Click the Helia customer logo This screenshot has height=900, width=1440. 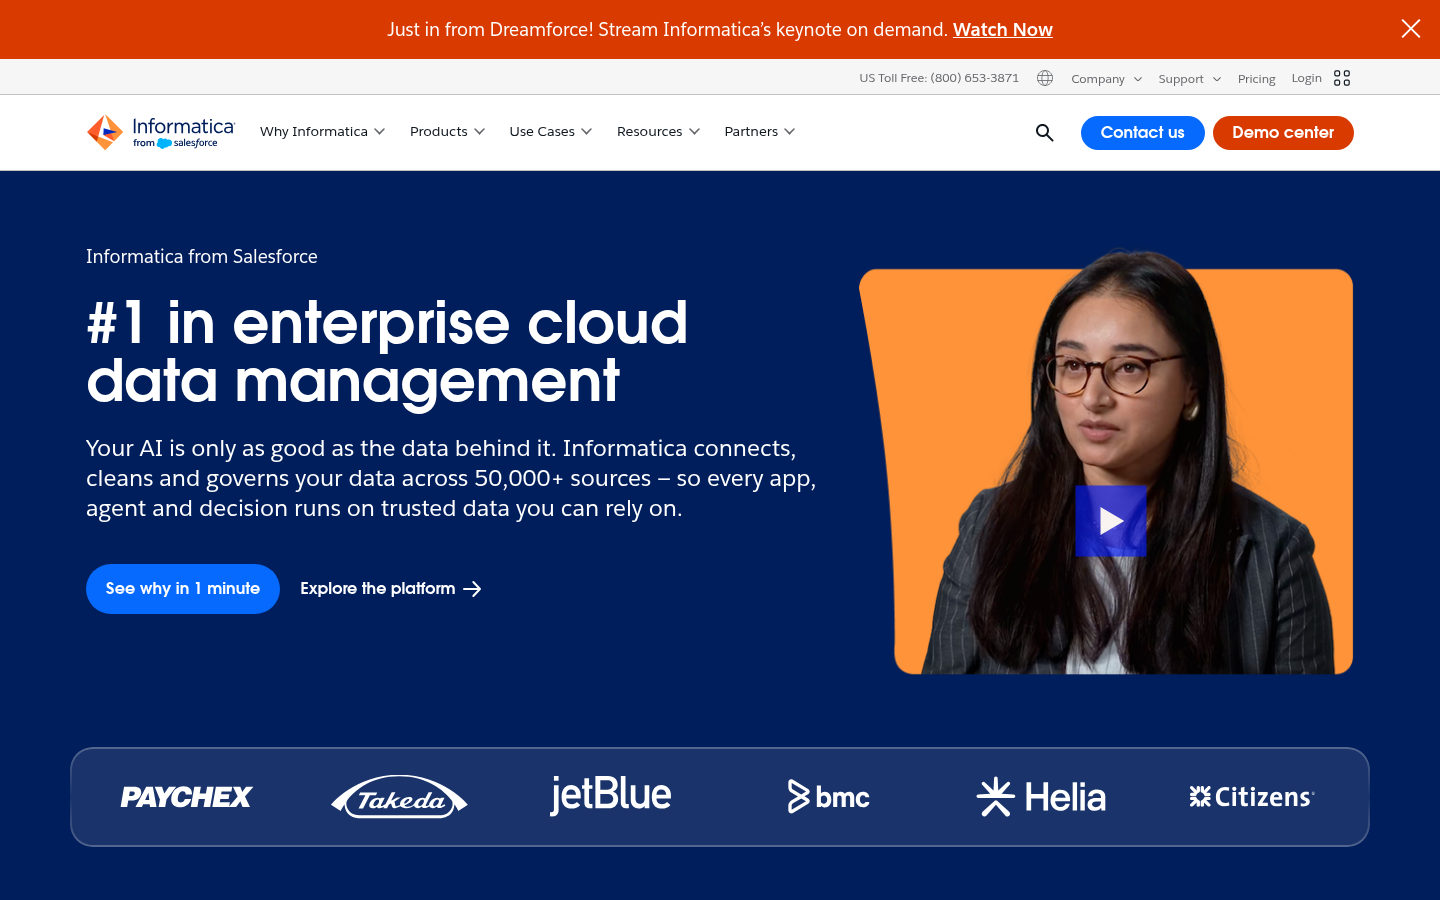1041,797
